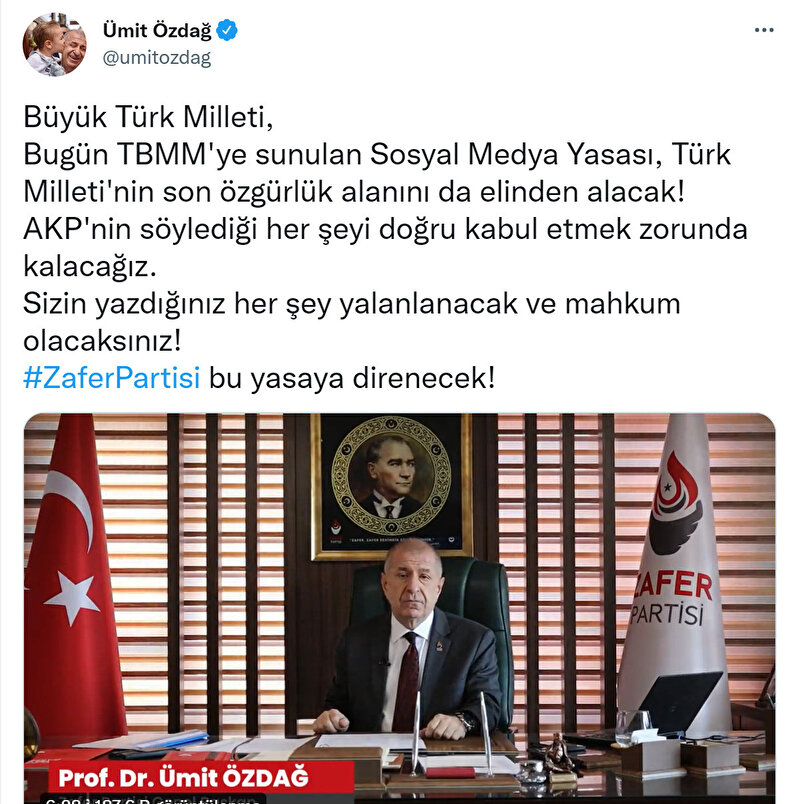Click the word 'olacaksınız!' in the tweet

point(102,340)
